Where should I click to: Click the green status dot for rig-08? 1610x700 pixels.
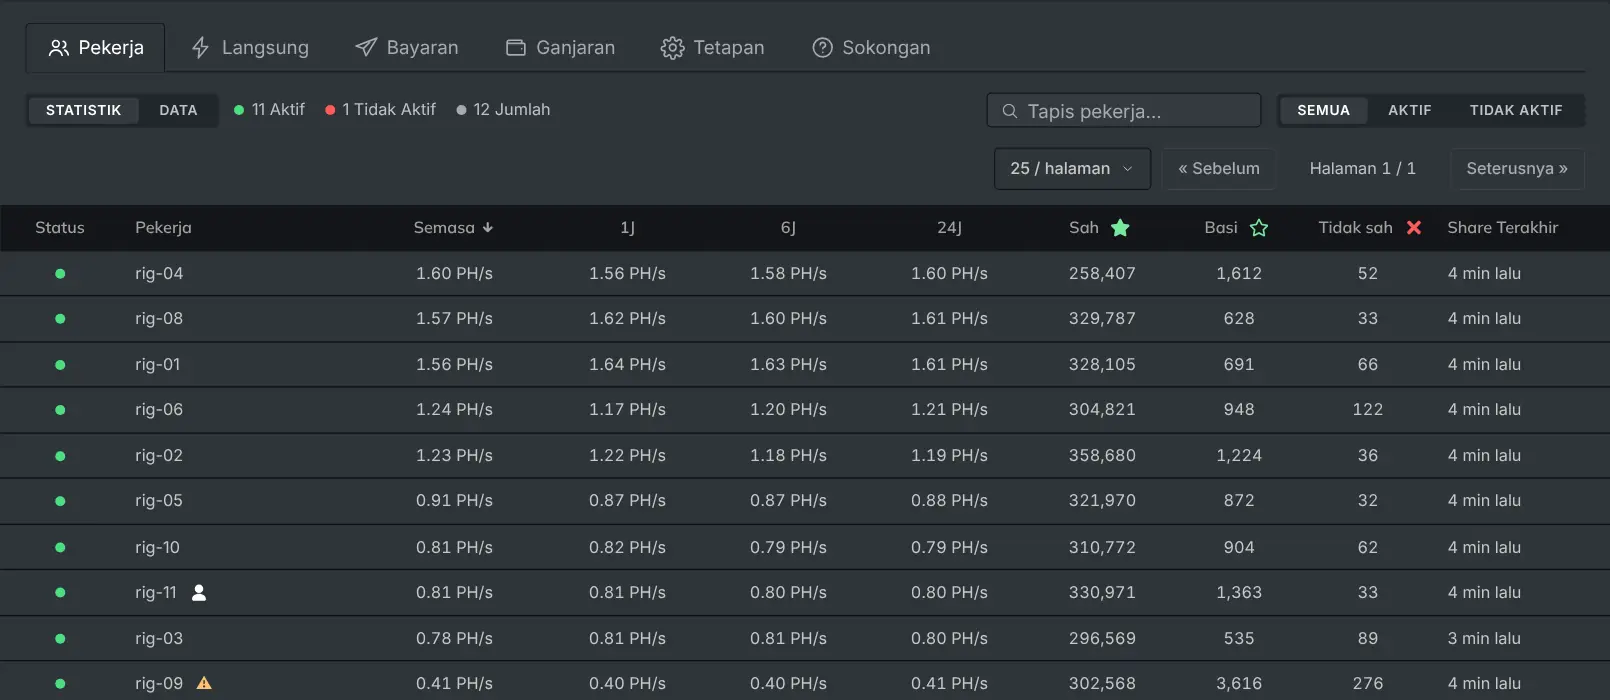click(60, 319)
